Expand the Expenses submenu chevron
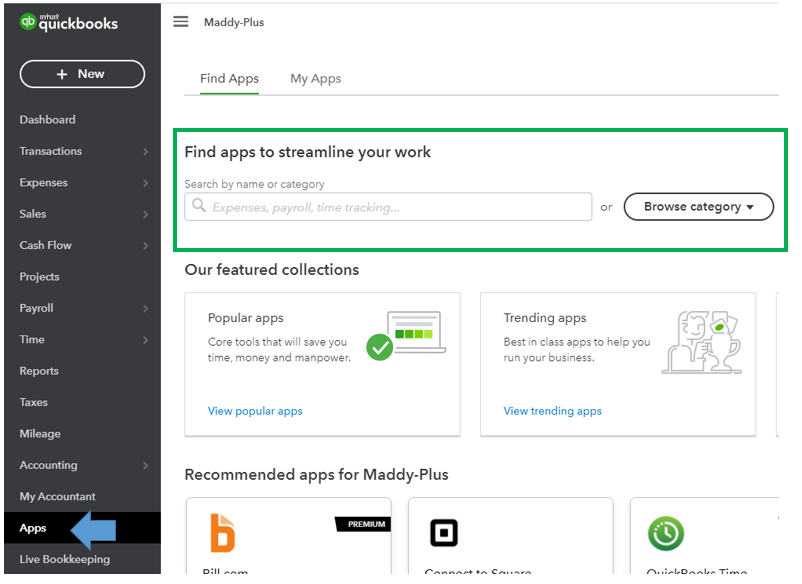The width and height of the screenshot is (802, 584). (146, 183)
